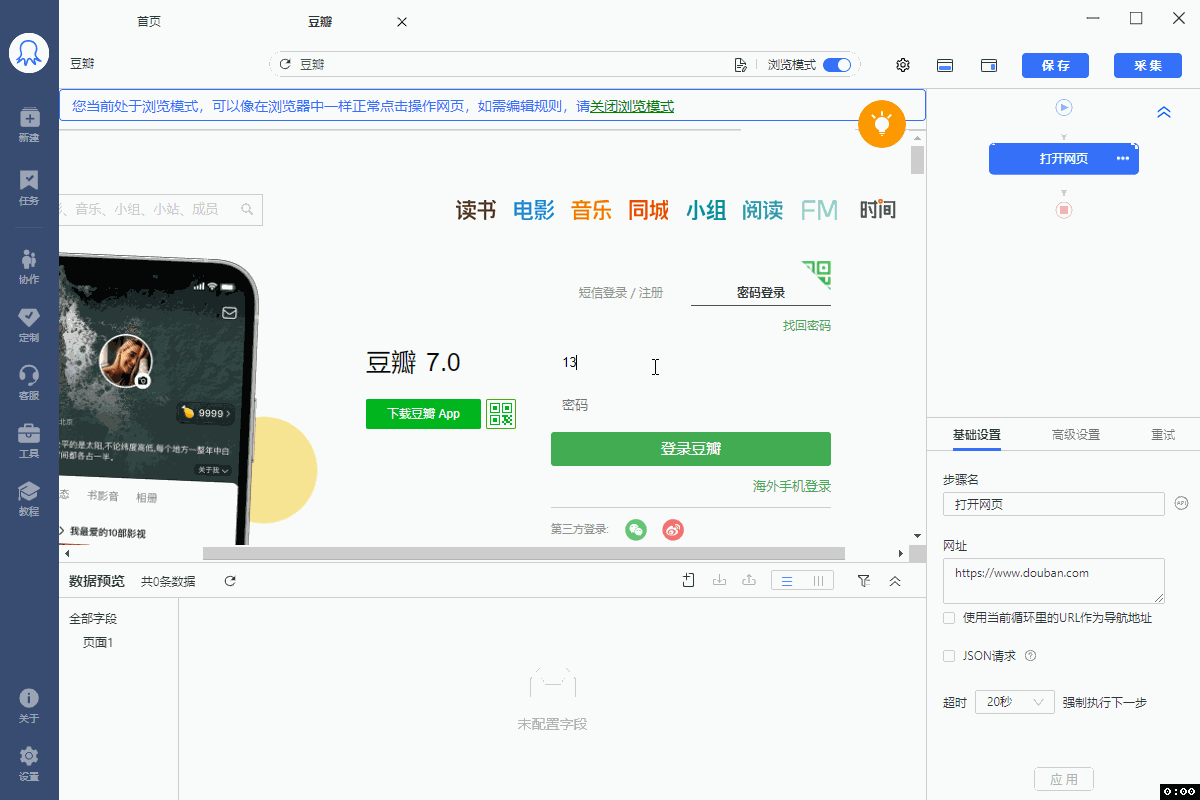
Task: Click the filter icon in data preview
Action: pos(864,580)
